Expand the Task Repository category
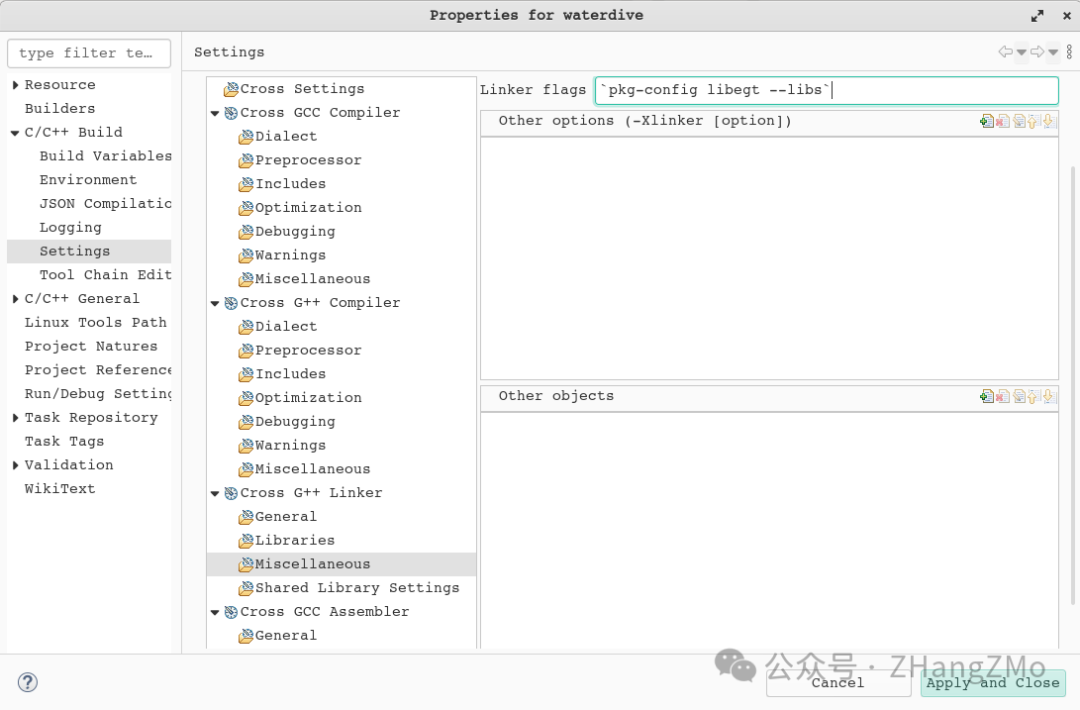This screenshot has height=710, width=1080. [x=15, y=418]
